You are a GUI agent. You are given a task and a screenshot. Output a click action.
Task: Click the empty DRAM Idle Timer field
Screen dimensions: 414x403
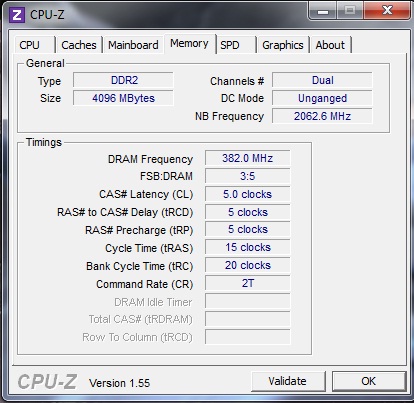248,301
